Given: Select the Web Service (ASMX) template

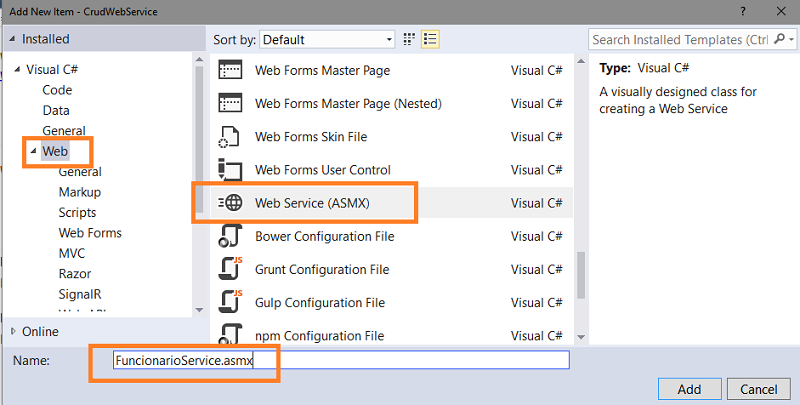Looking at the screenshot, I should point(391,203).
